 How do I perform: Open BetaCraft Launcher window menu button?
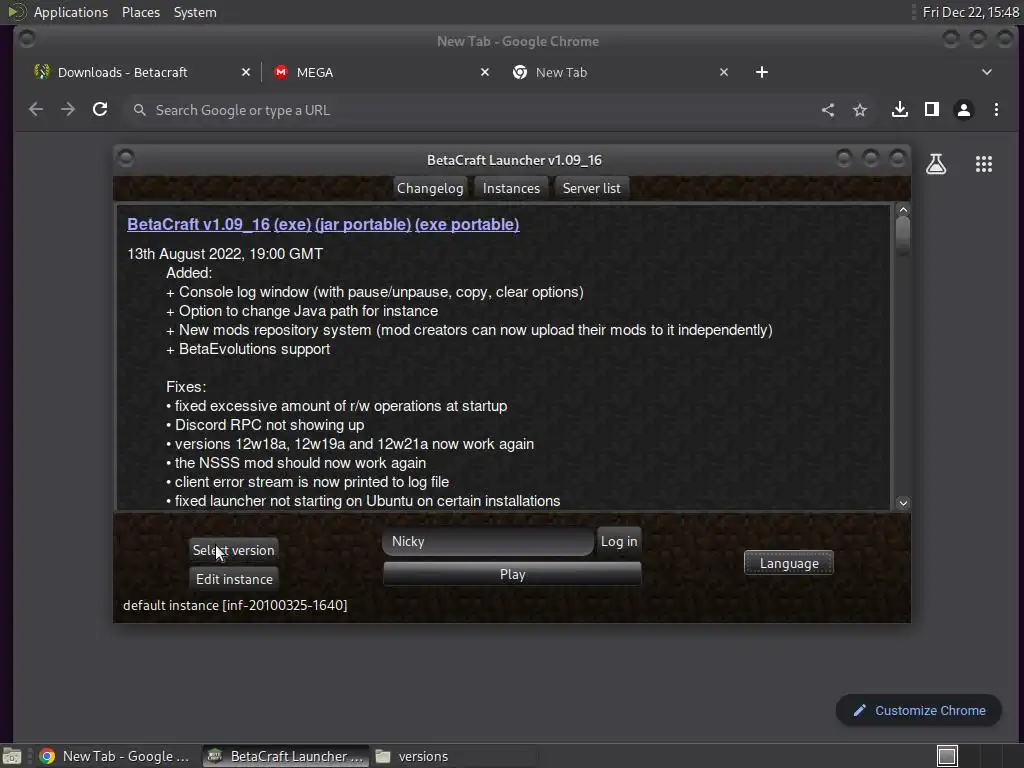(x=126, y=158)
